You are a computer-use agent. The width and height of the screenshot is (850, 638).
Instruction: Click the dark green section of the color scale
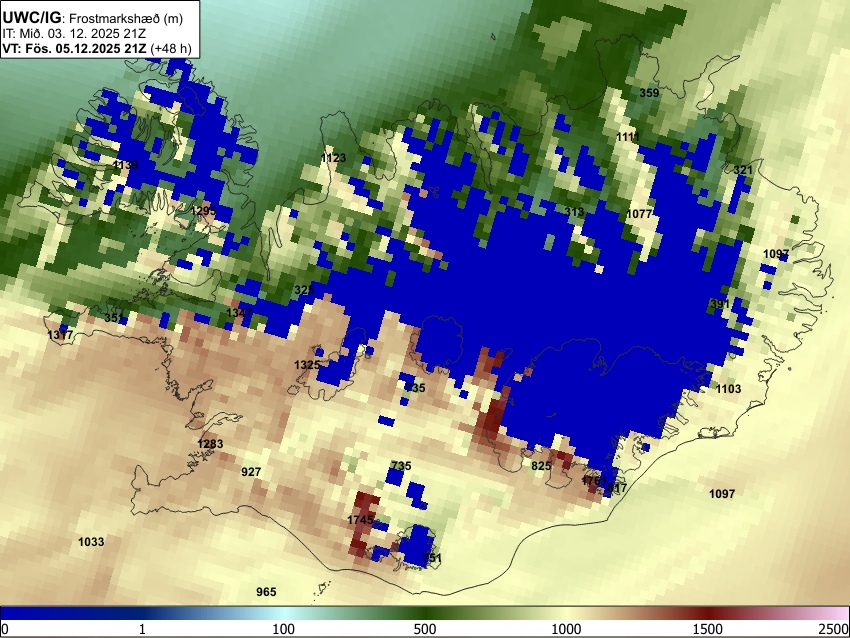(425, 614)
